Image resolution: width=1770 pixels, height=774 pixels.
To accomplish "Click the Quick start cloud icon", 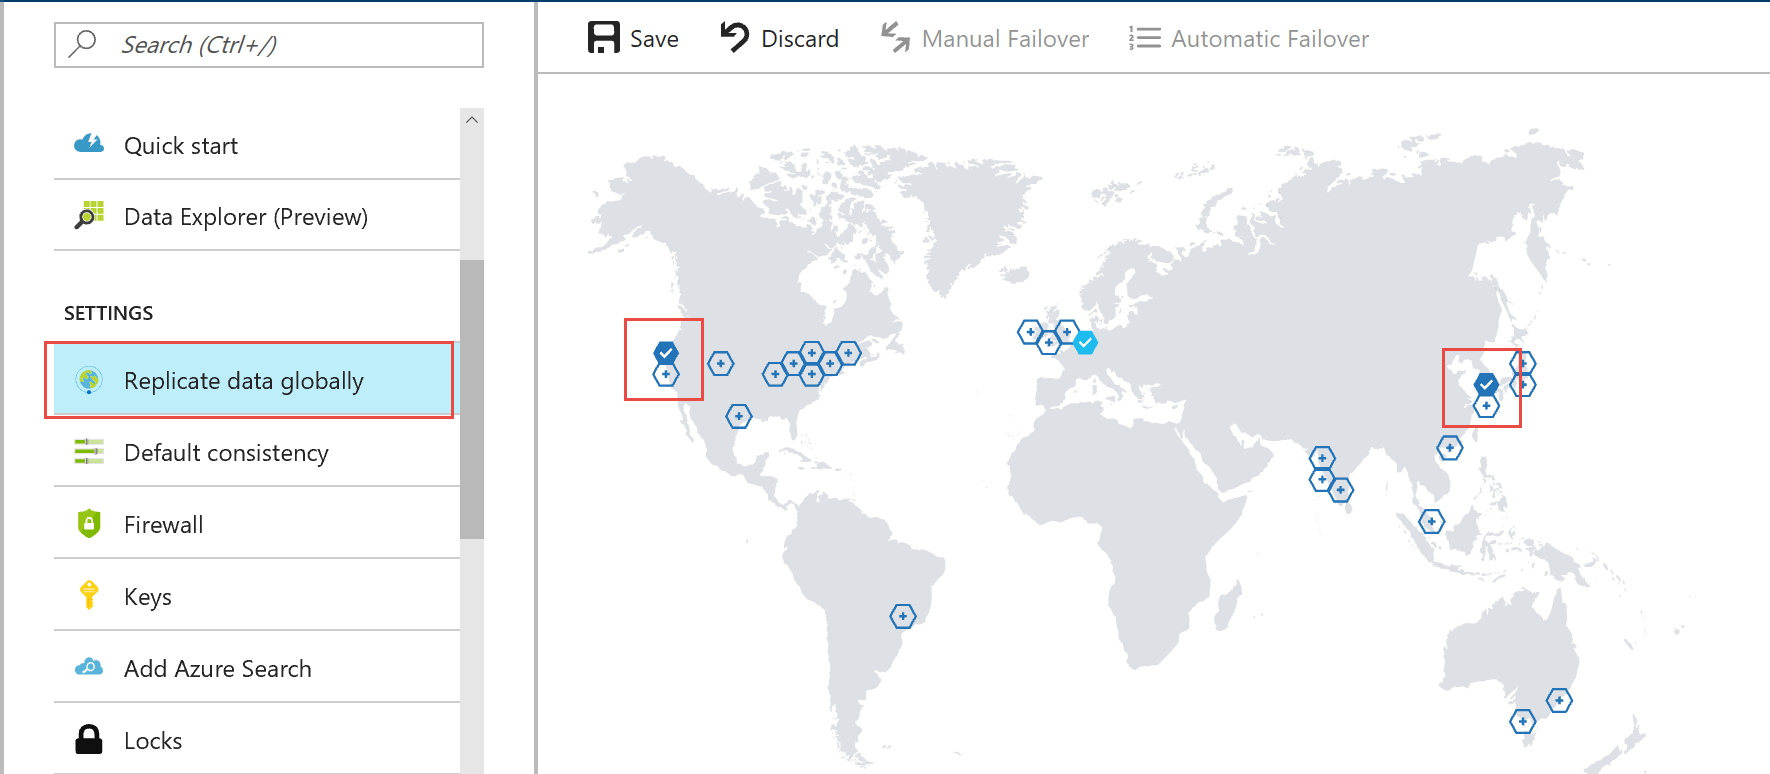I will tap(89, 145).
